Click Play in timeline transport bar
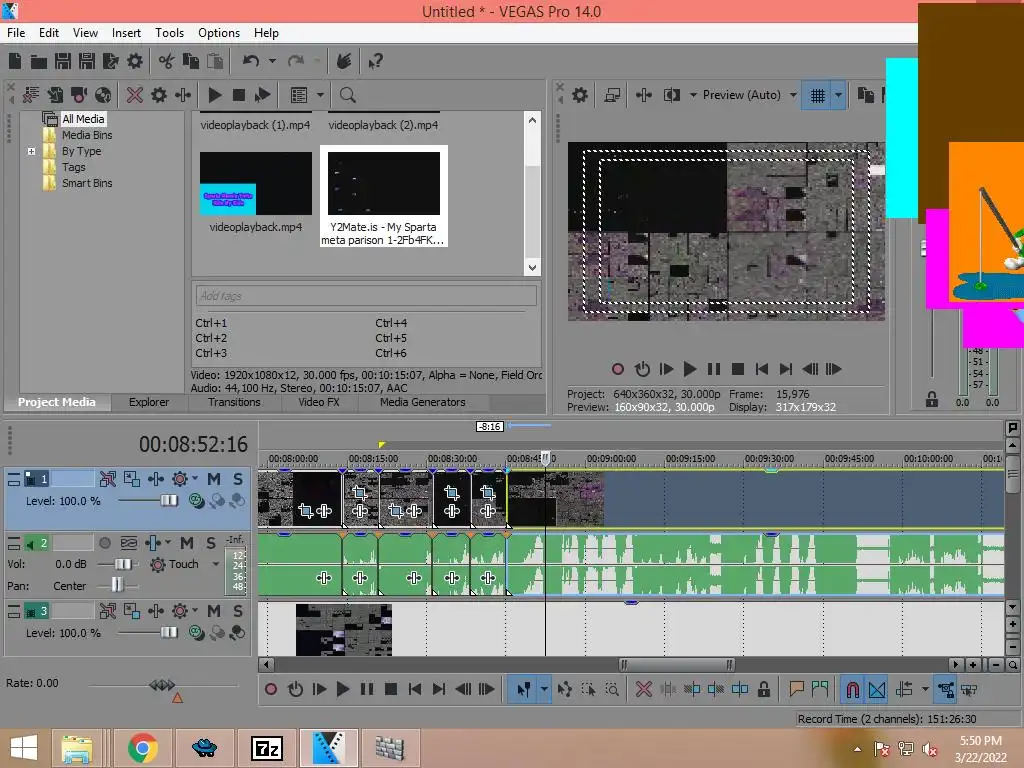 click(x=342, y=690)
